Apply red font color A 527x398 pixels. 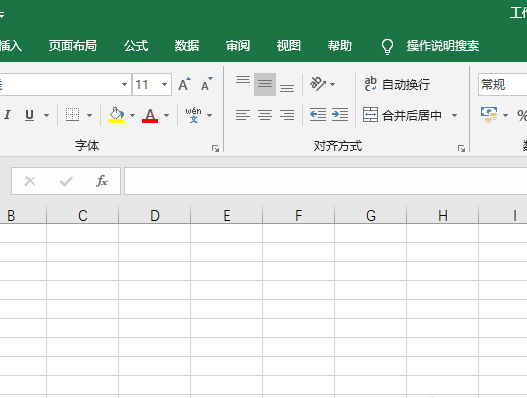pyautogui.click(x=150, y=115)
